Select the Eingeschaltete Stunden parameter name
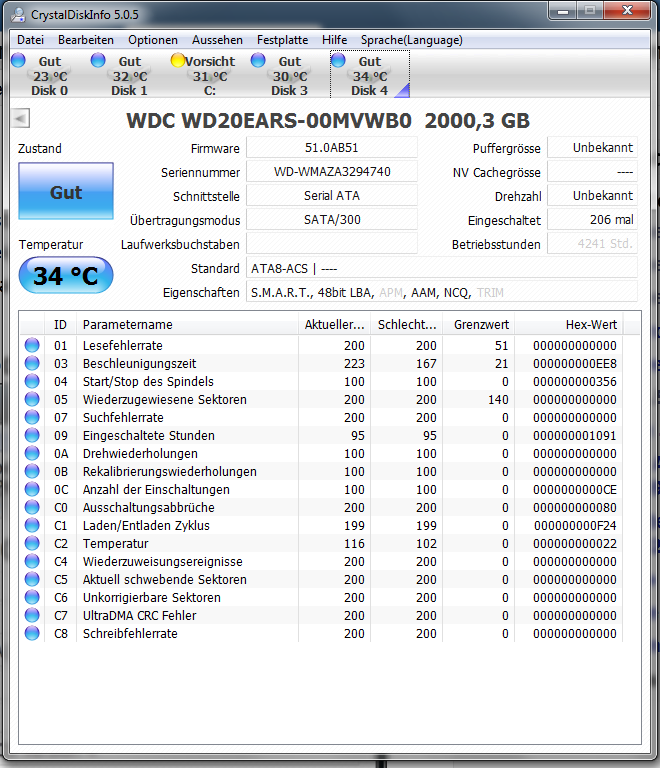This screenshot has width=660, height=768. [x=148, y=436]
